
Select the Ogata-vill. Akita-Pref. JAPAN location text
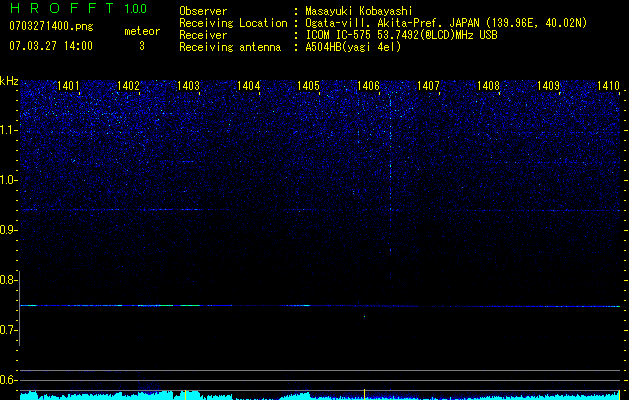(x=446, y=23)
